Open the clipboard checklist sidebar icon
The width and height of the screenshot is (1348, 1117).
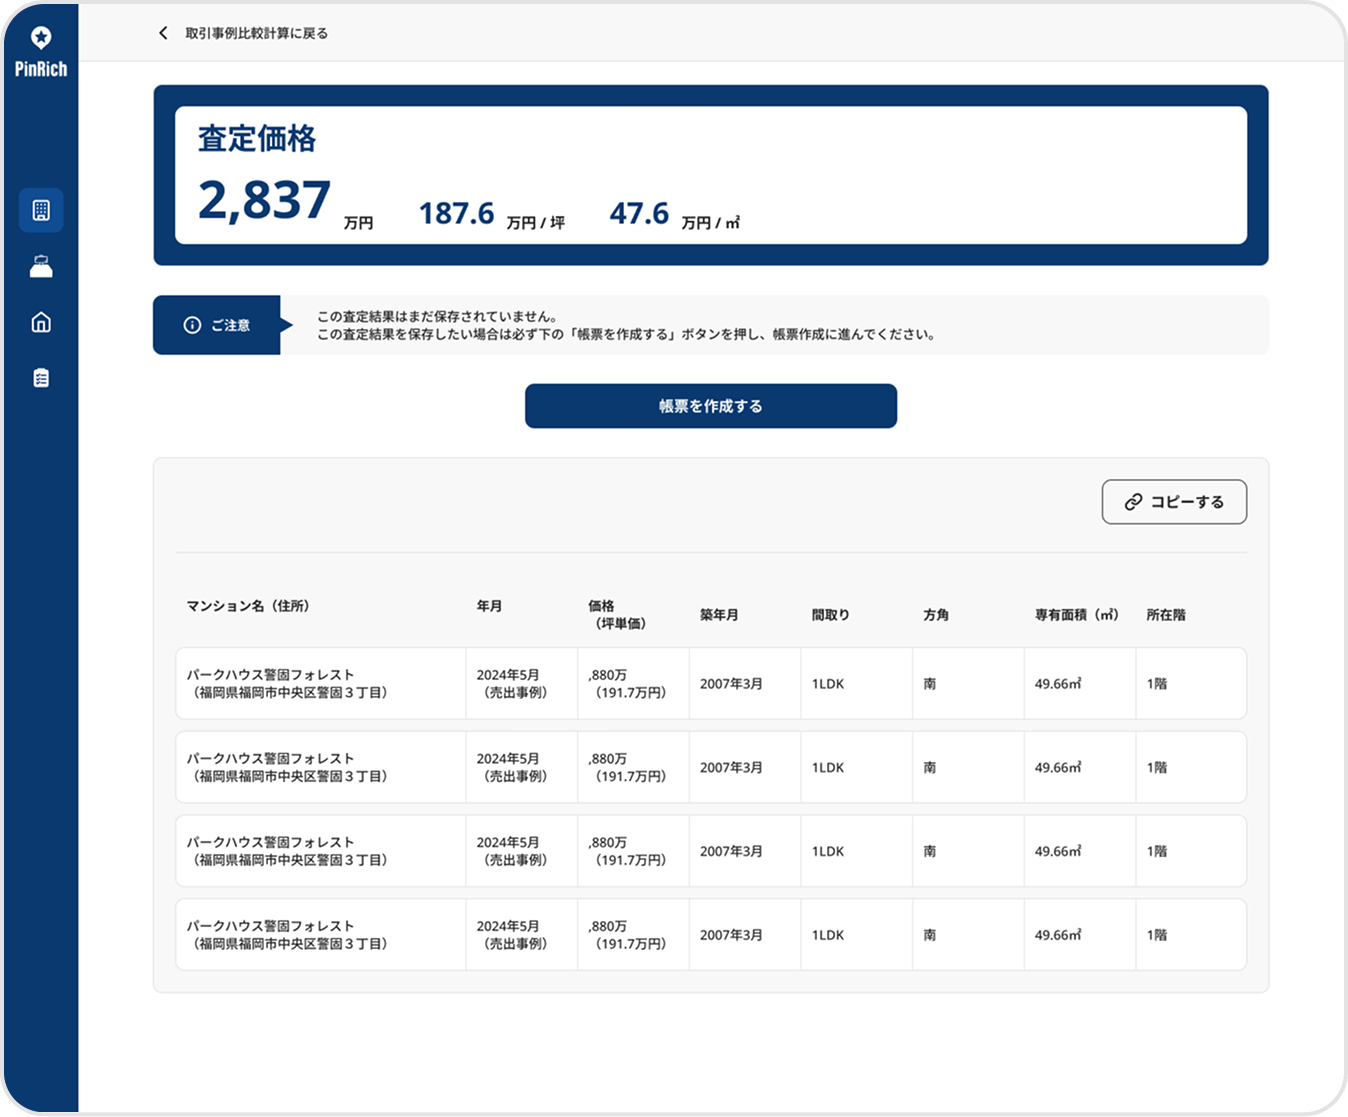pos(41,378)
